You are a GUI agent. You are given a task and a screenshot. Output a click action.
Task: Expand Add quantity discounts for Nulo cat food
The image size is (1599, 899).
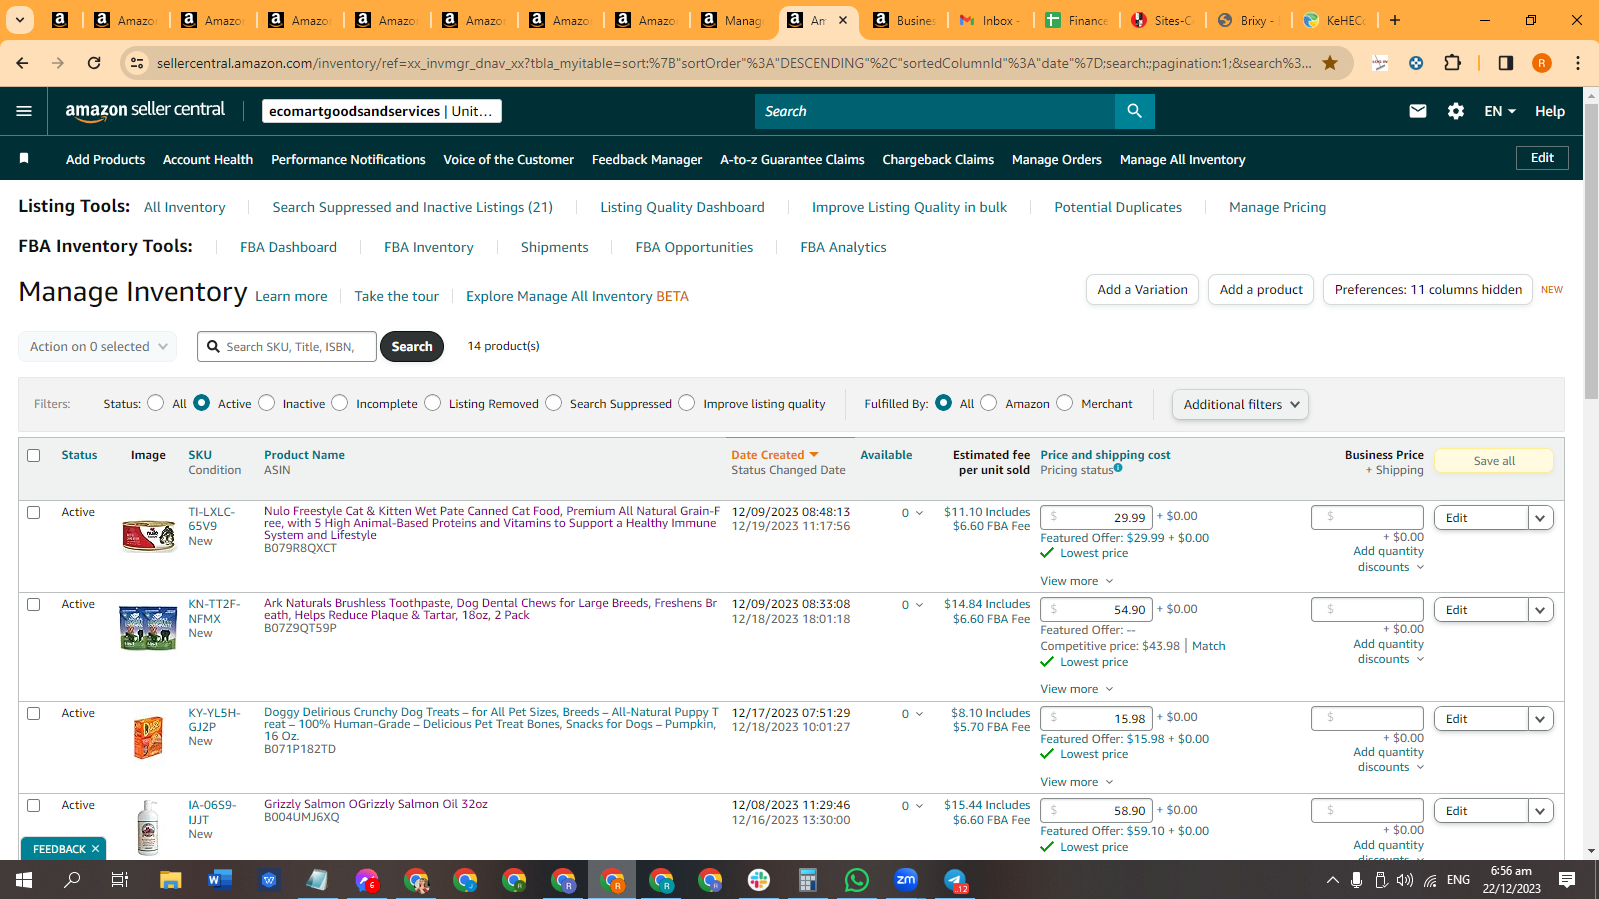pos(1389,559)
